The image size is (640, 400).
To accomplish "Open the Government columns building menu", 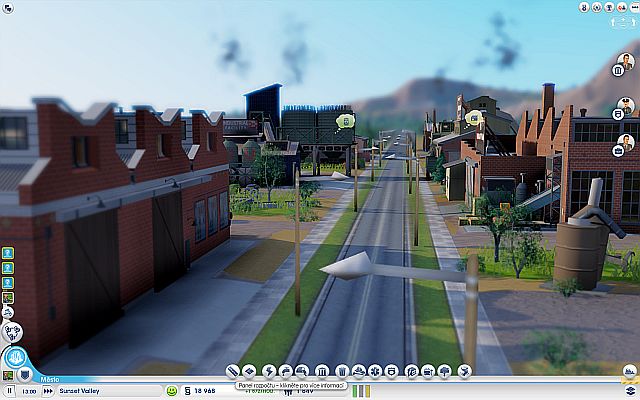I will point(322,371).
